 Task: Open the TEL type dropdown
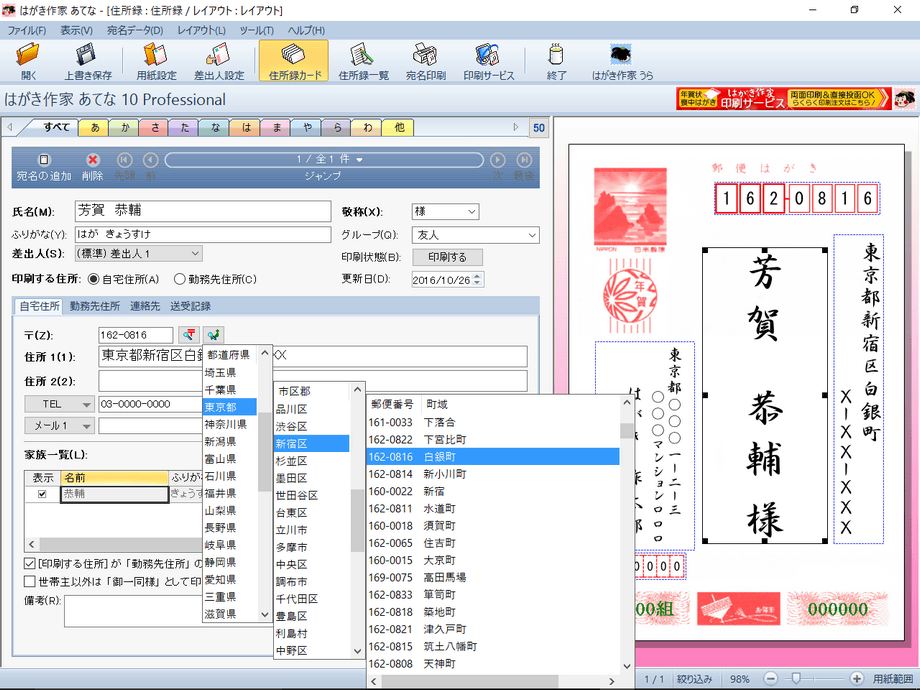[x=59, y=404]
